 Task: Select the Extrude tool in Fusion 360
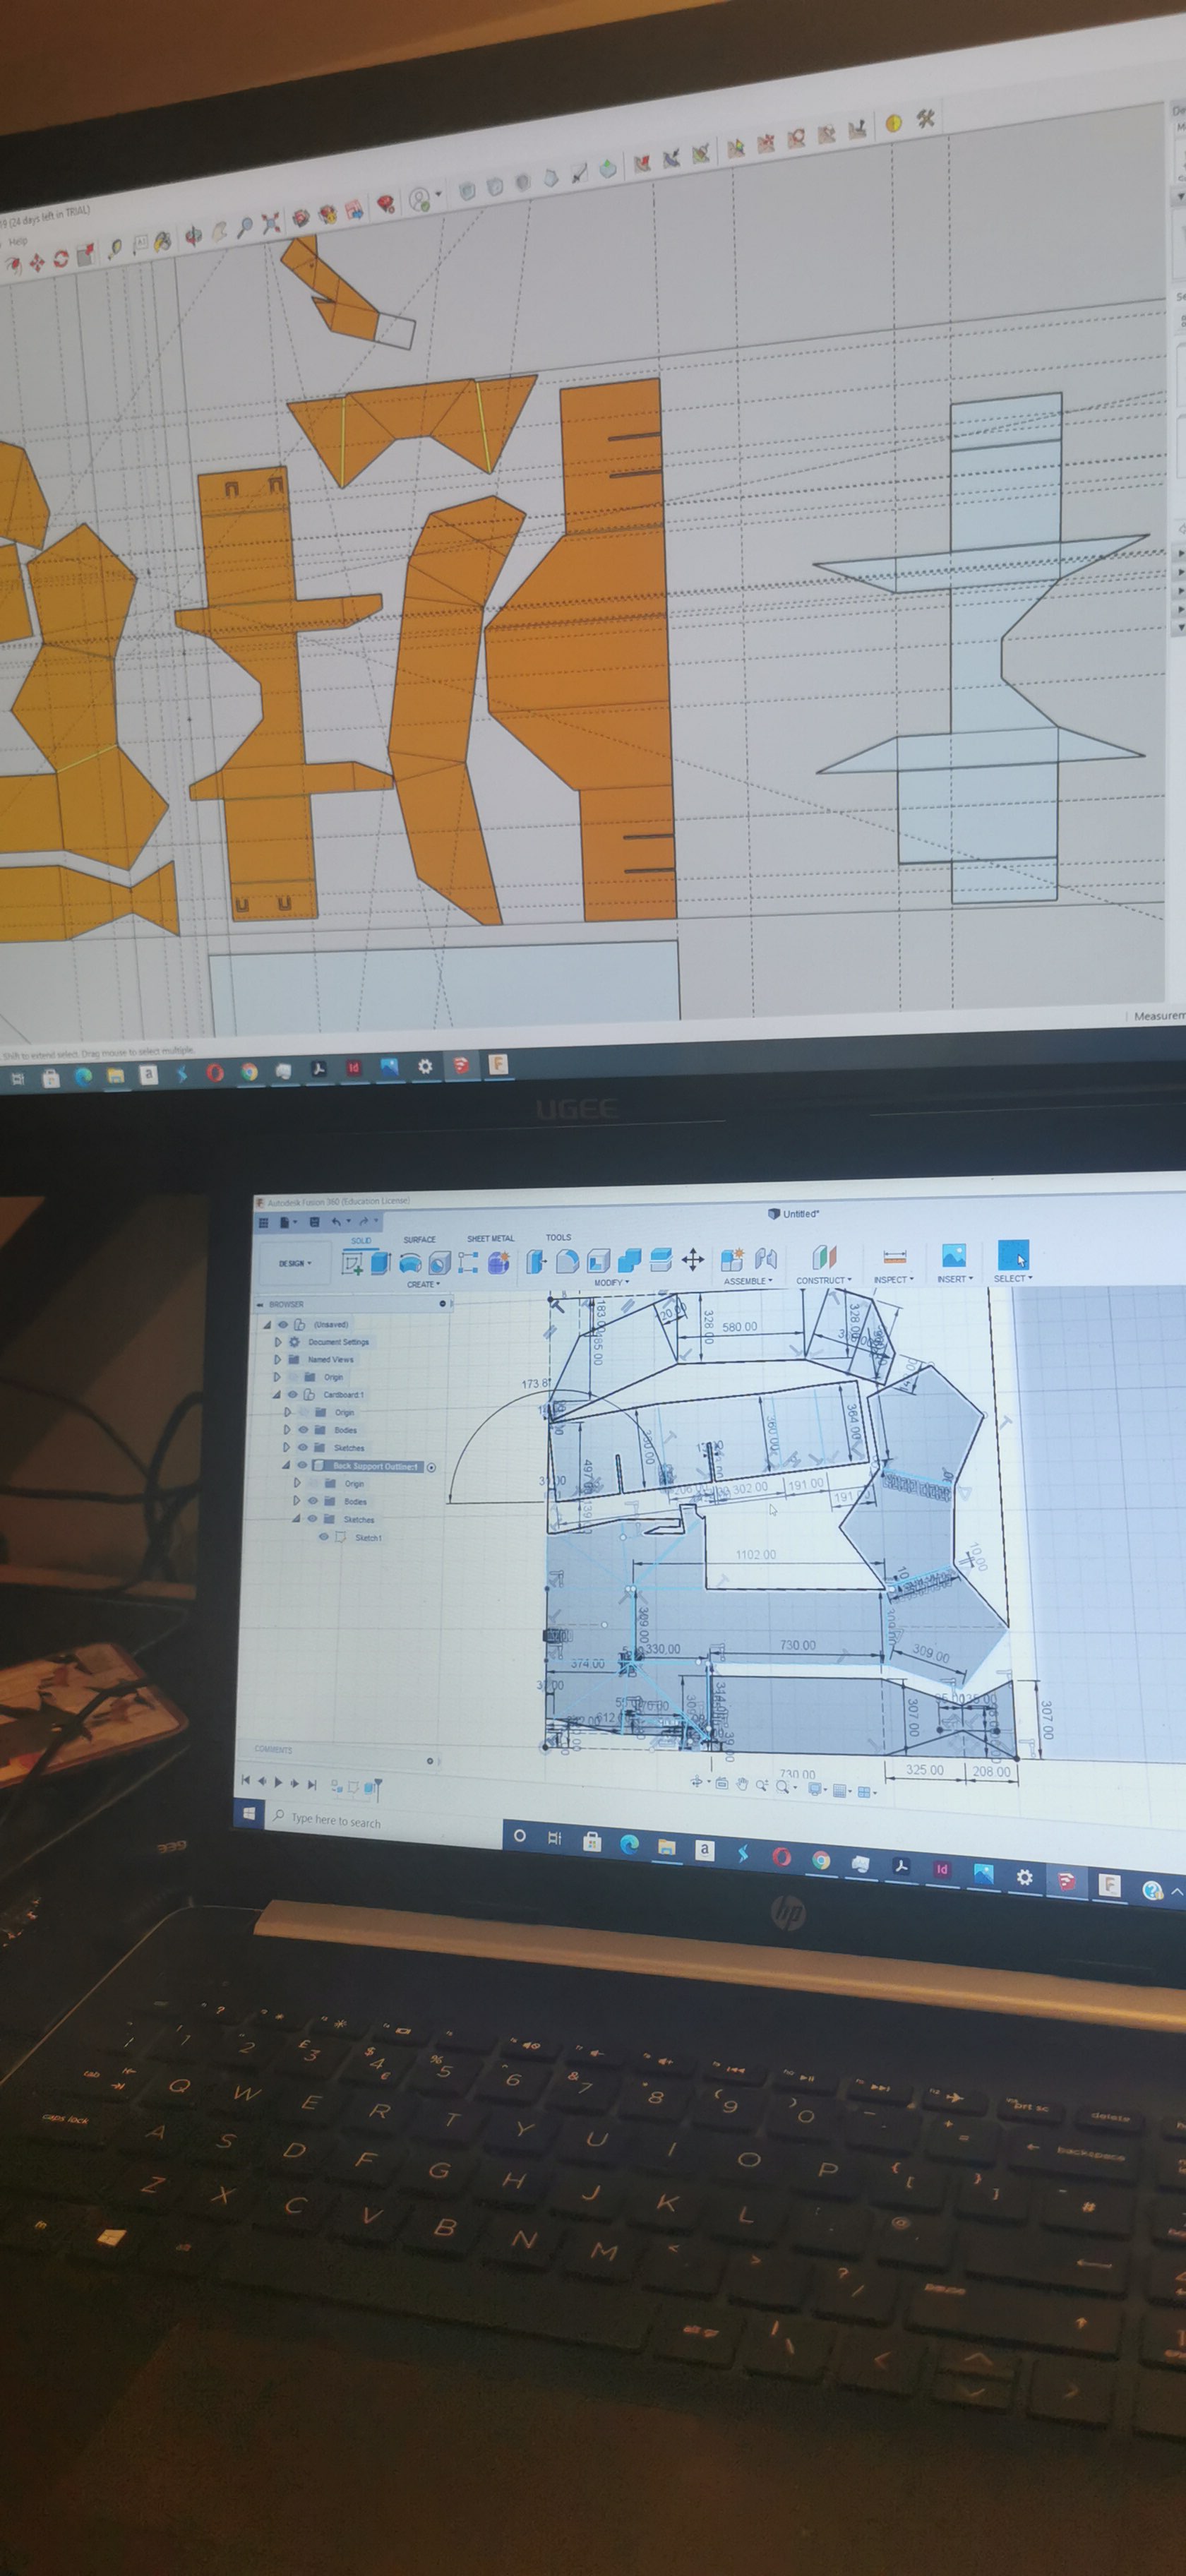tap(380, 1263)
